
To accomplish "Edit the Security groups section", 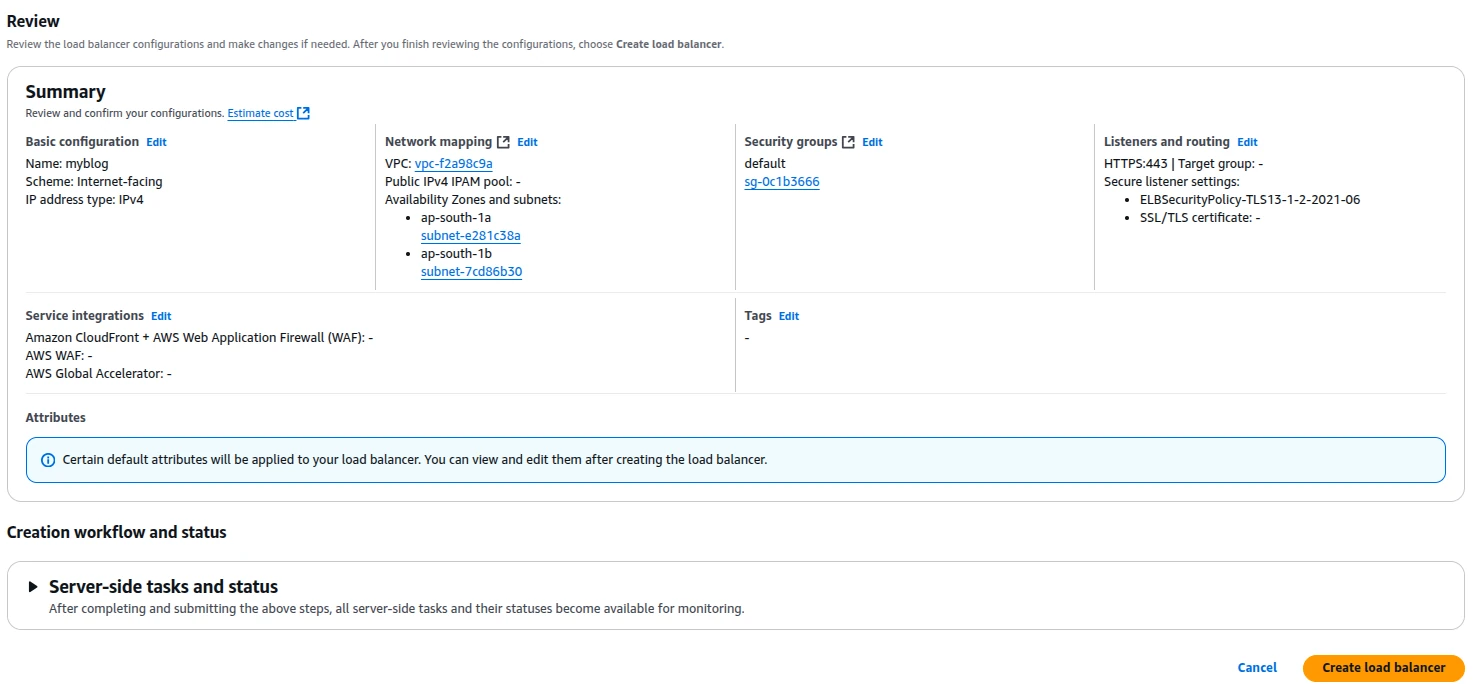I will point(872,143).
